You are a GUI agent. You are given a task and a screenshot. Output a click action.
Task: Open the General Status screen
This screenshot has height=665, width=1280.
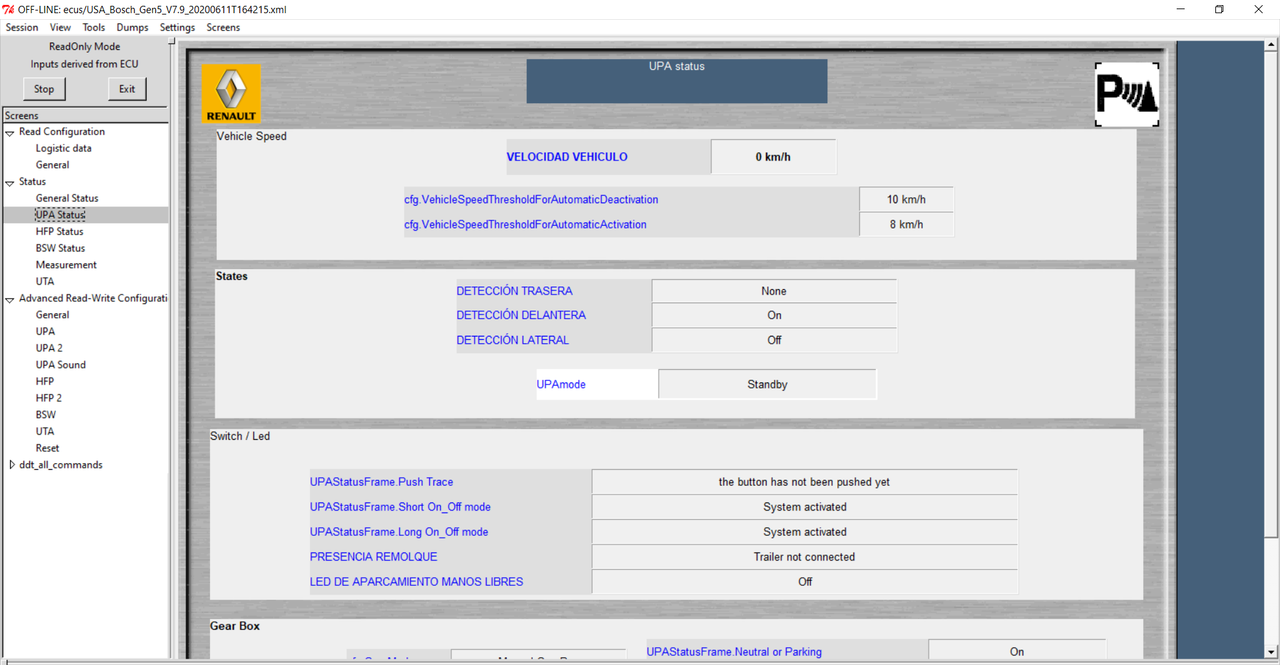tap(67, 198)
